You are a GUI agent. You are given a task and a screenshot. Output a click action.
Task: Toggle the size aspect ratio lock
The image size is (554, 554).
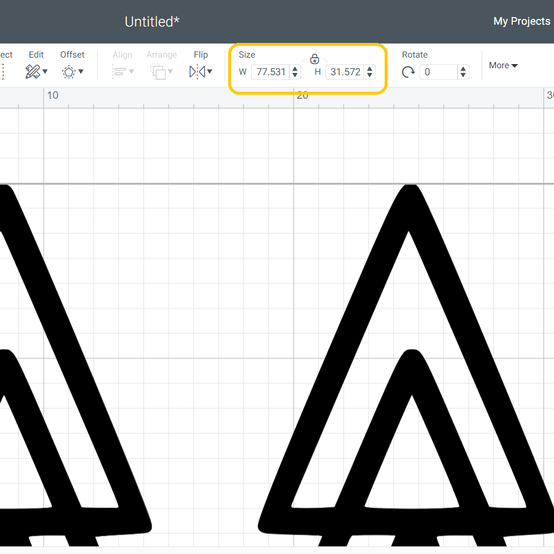(x=314, y=59)
